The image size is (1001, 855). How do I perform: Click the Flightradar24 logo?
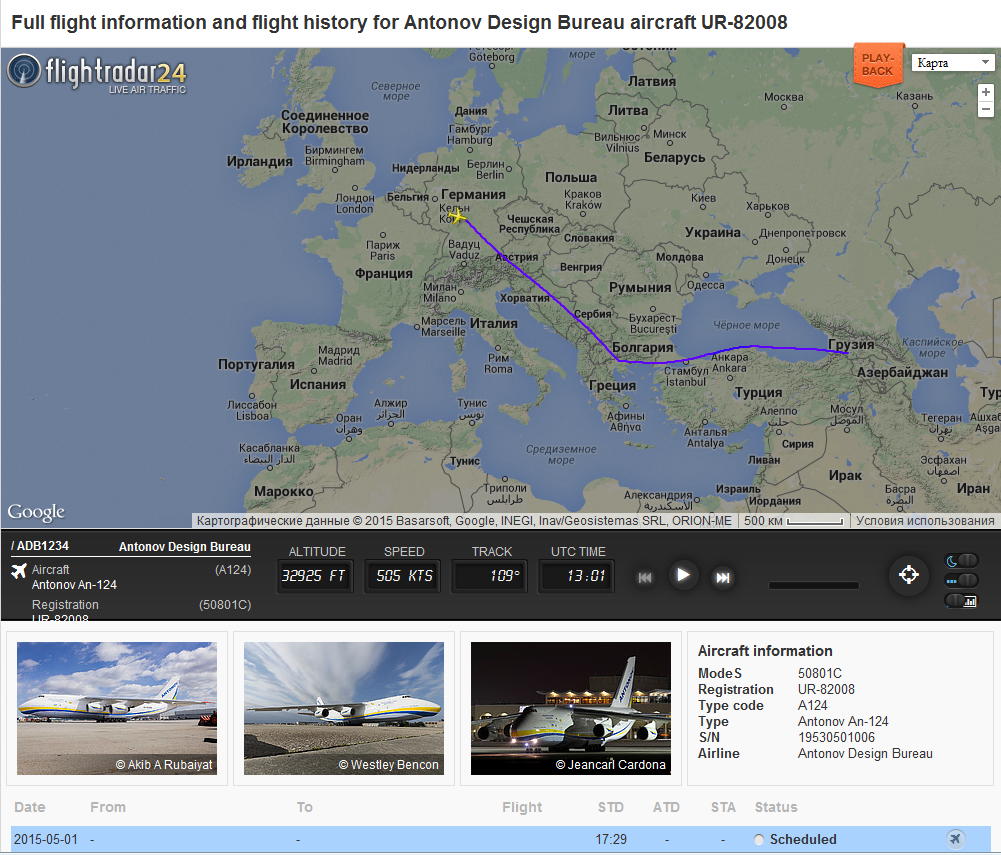click(x=97, y=73)
